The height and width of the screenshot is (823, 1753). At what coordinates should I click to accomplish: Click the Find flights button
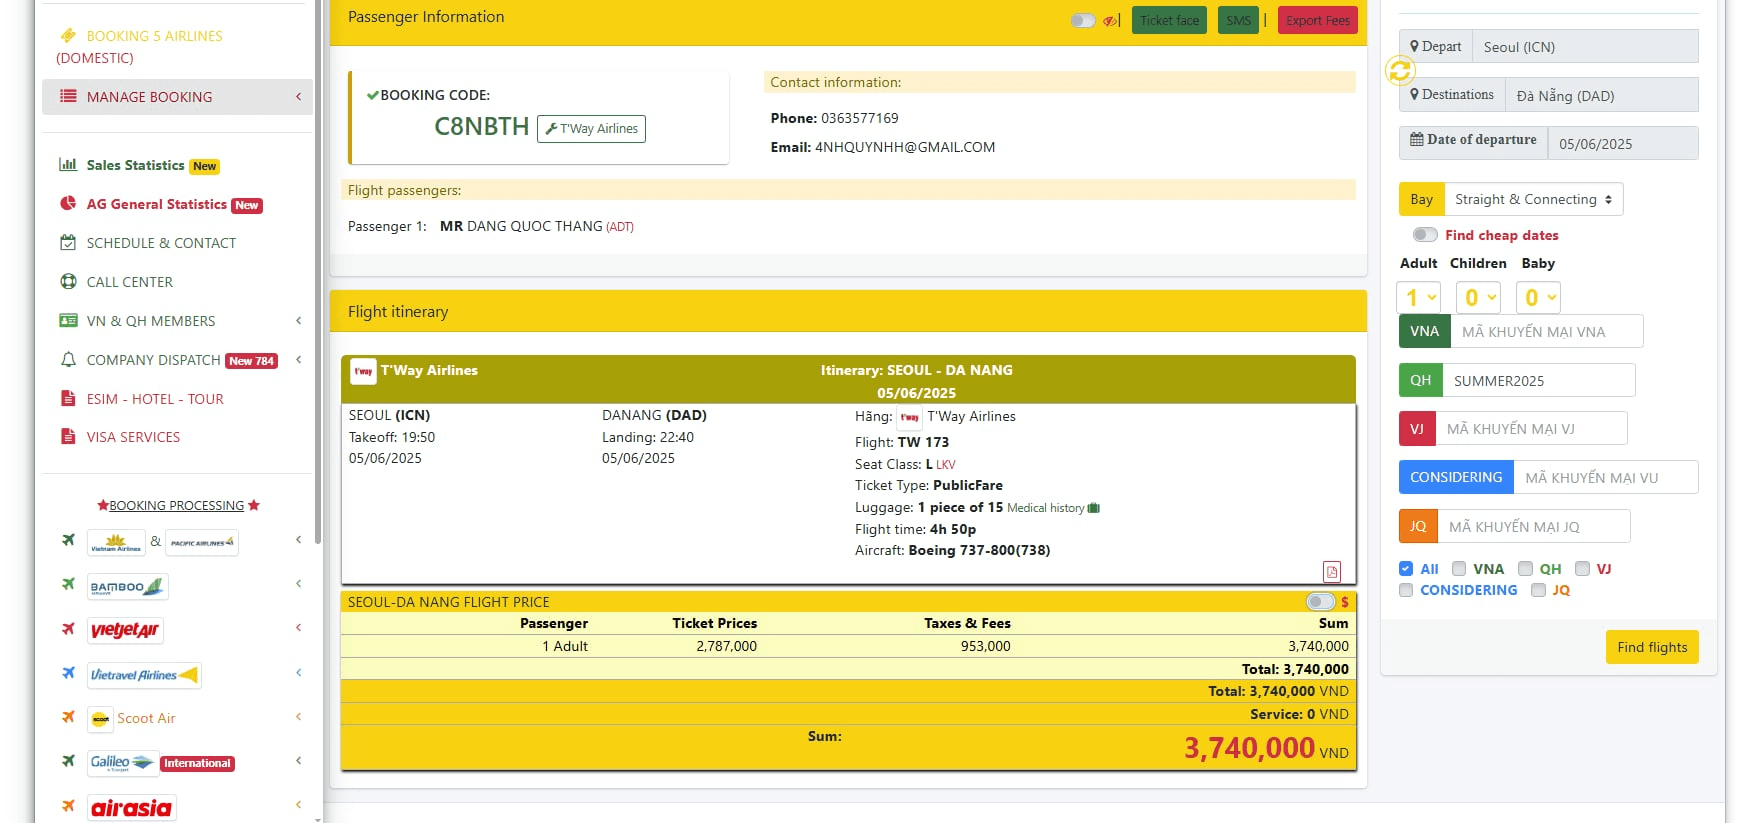[x=1652, y=647]
